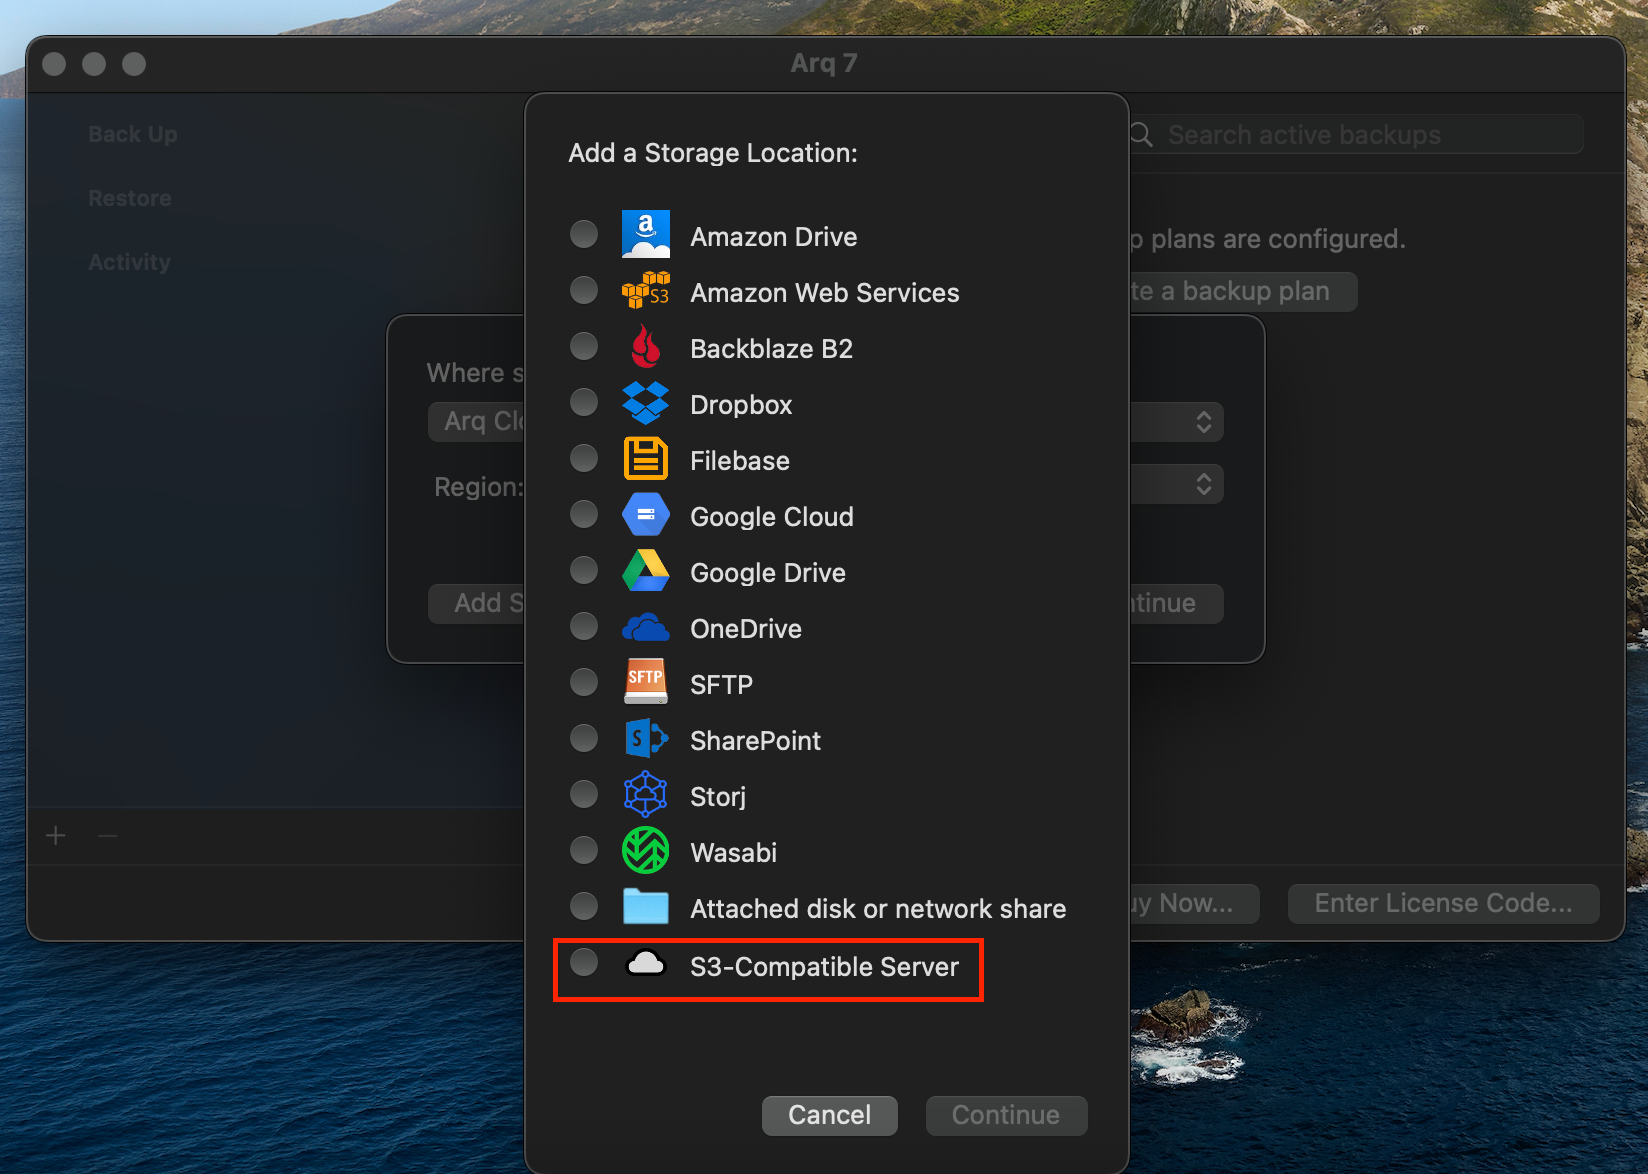Click the Amazon Drive label

[773, 236]
